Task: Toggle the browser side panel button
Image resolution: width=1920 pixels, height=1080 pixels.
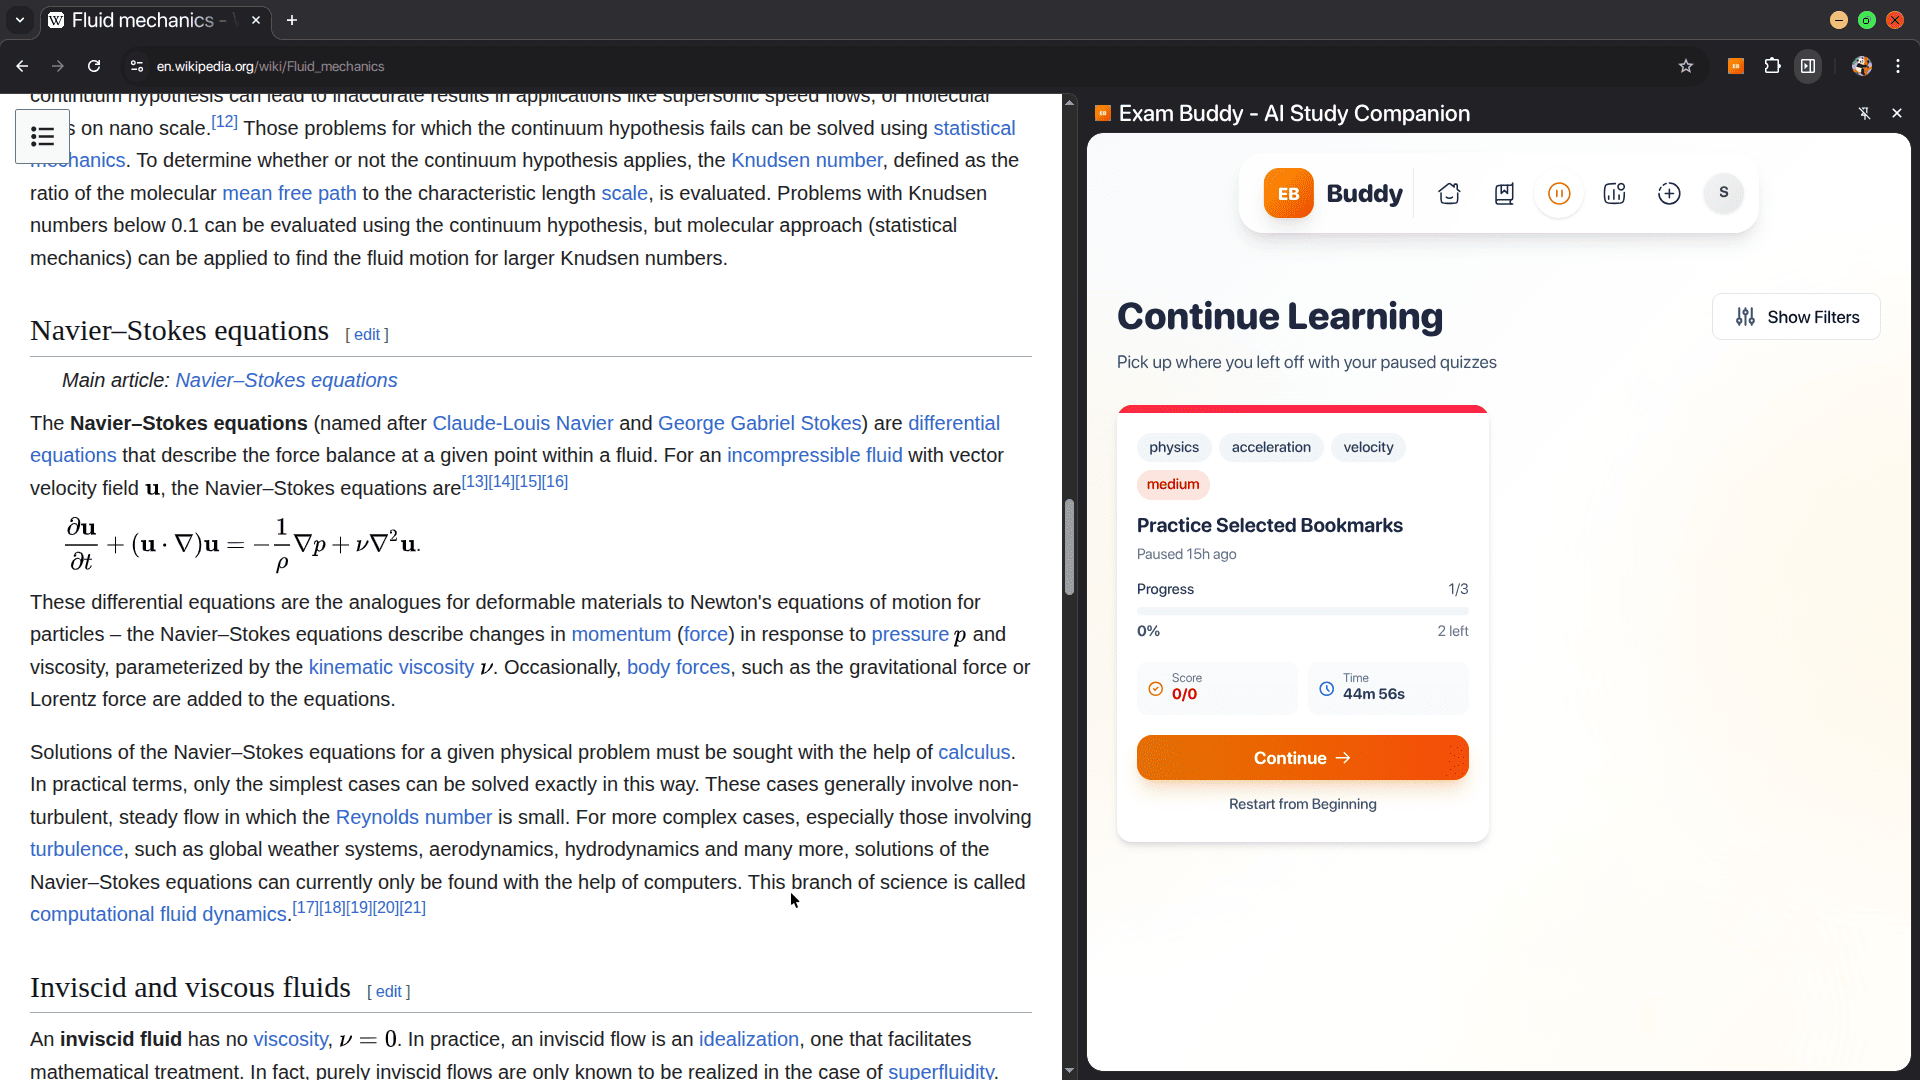Action: [x=1808, y=66]
